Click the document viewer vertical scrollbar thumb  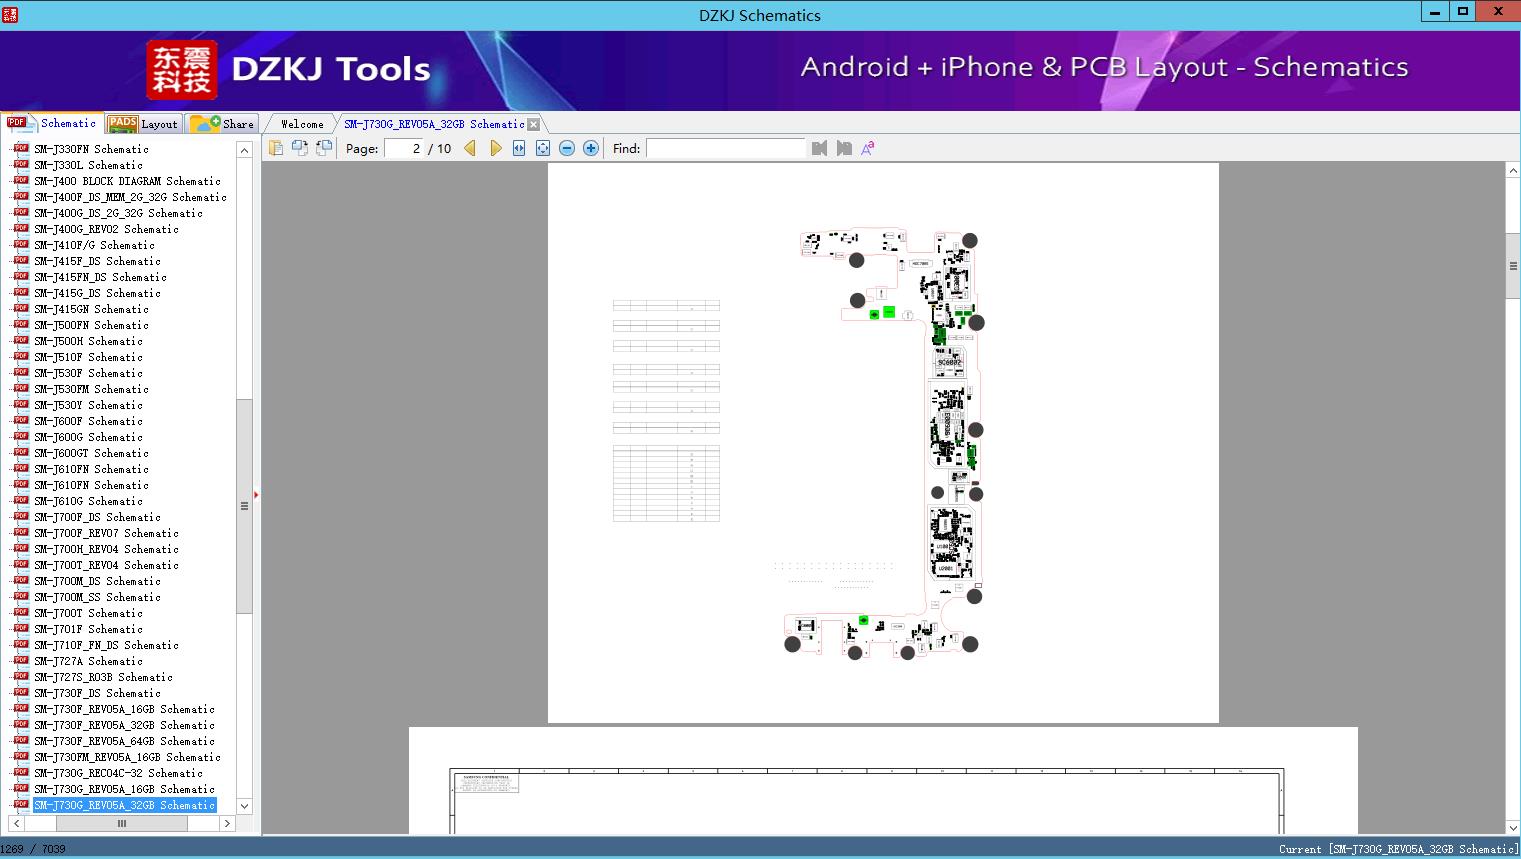(x=1513, y=266)
